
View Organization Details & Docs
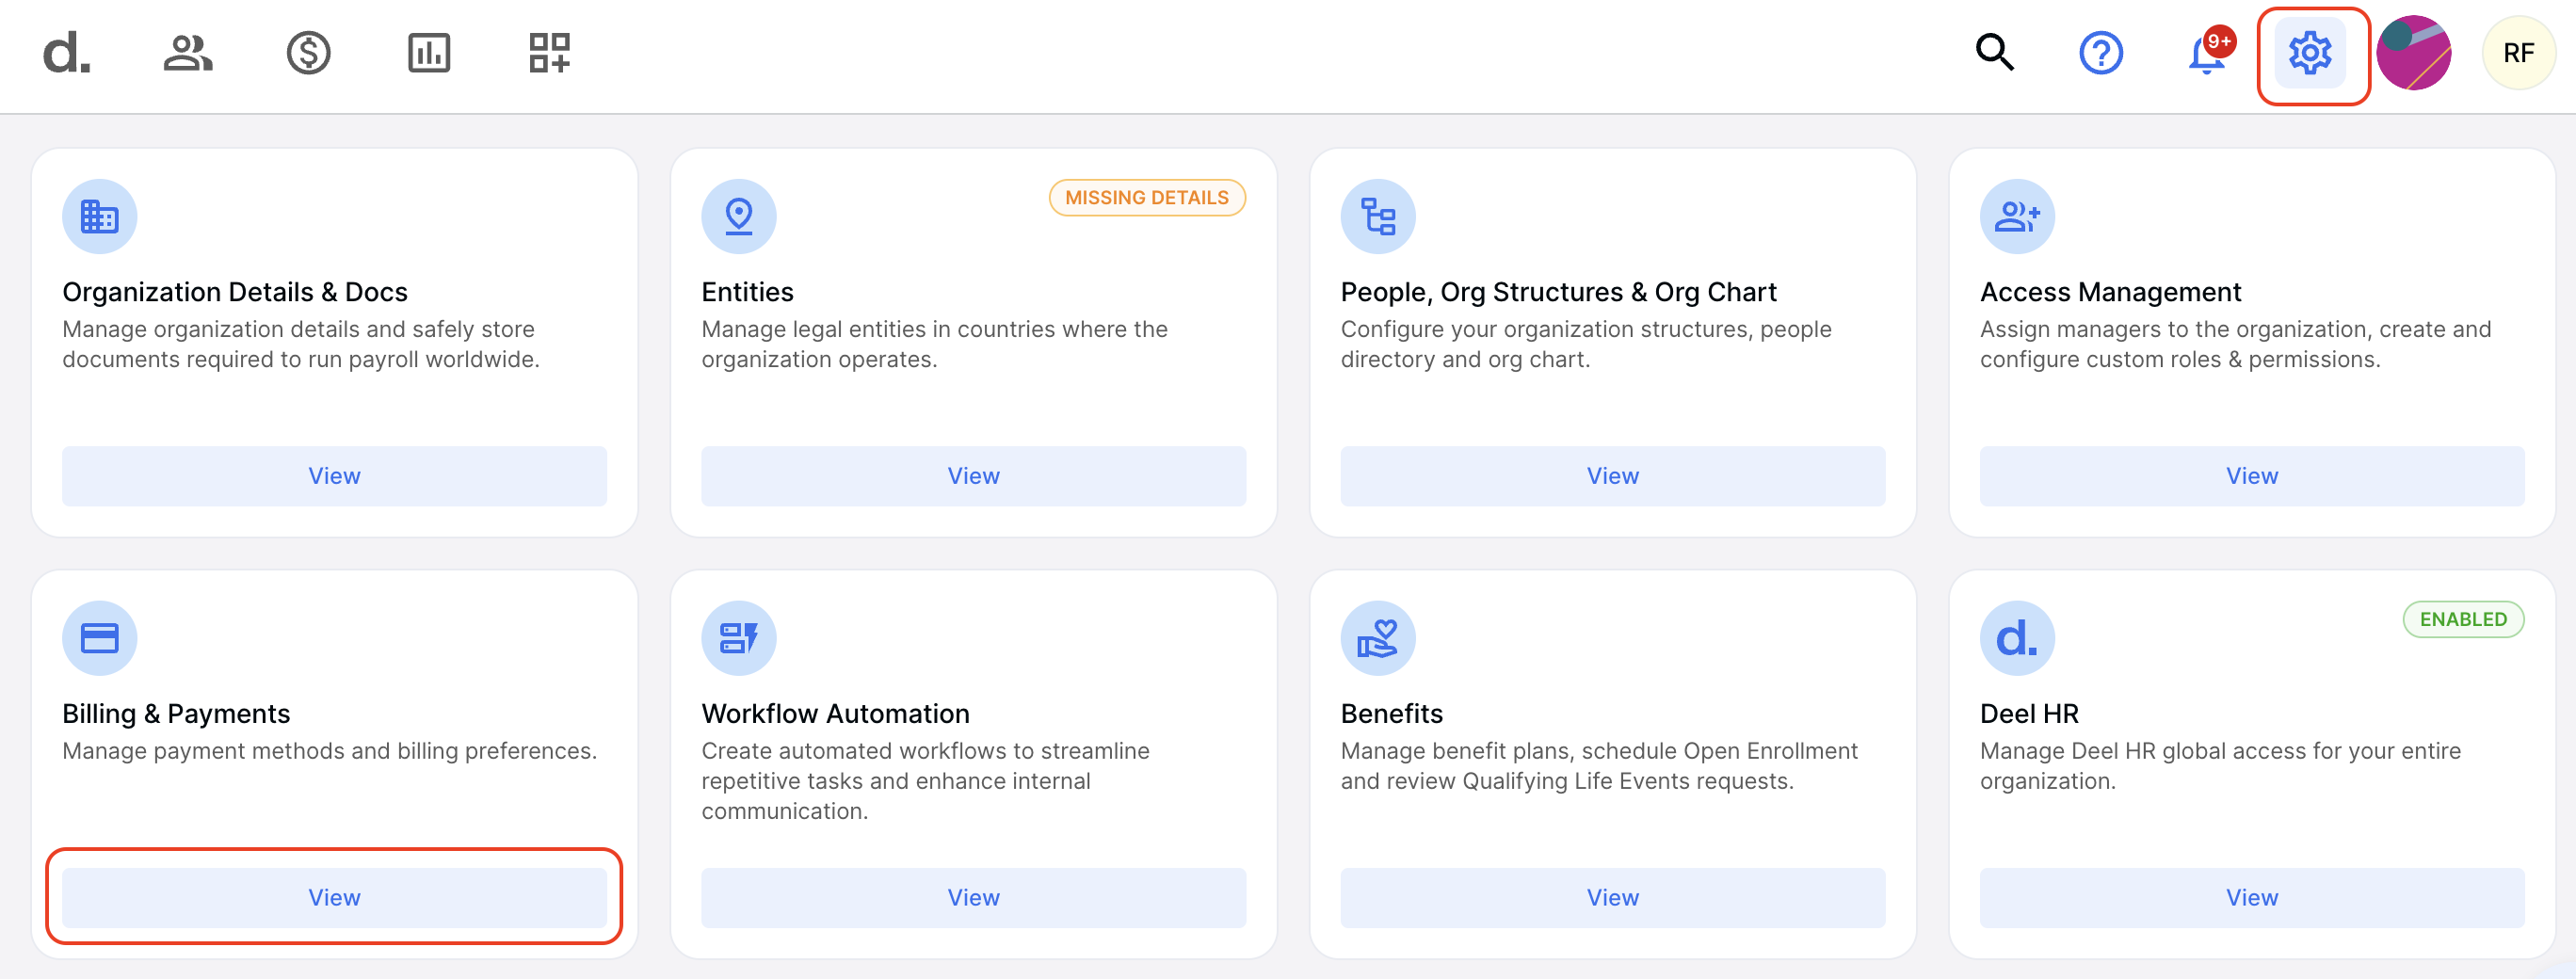coord(334,476)
